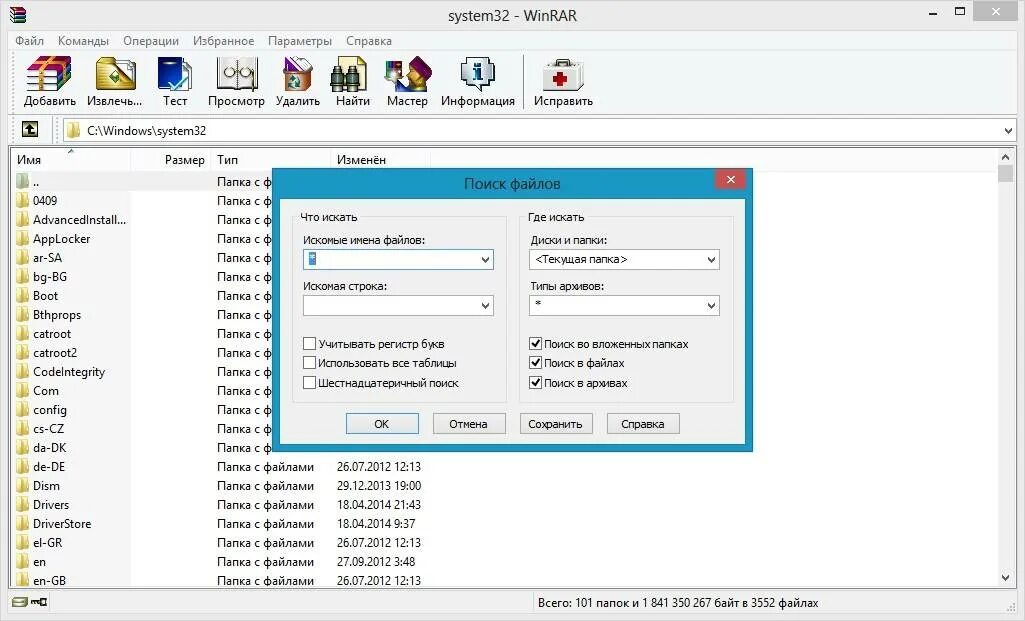
Task: Click the Найти (Find) binoculars icon
Action: pyautogui.click(x=348, y=73)
